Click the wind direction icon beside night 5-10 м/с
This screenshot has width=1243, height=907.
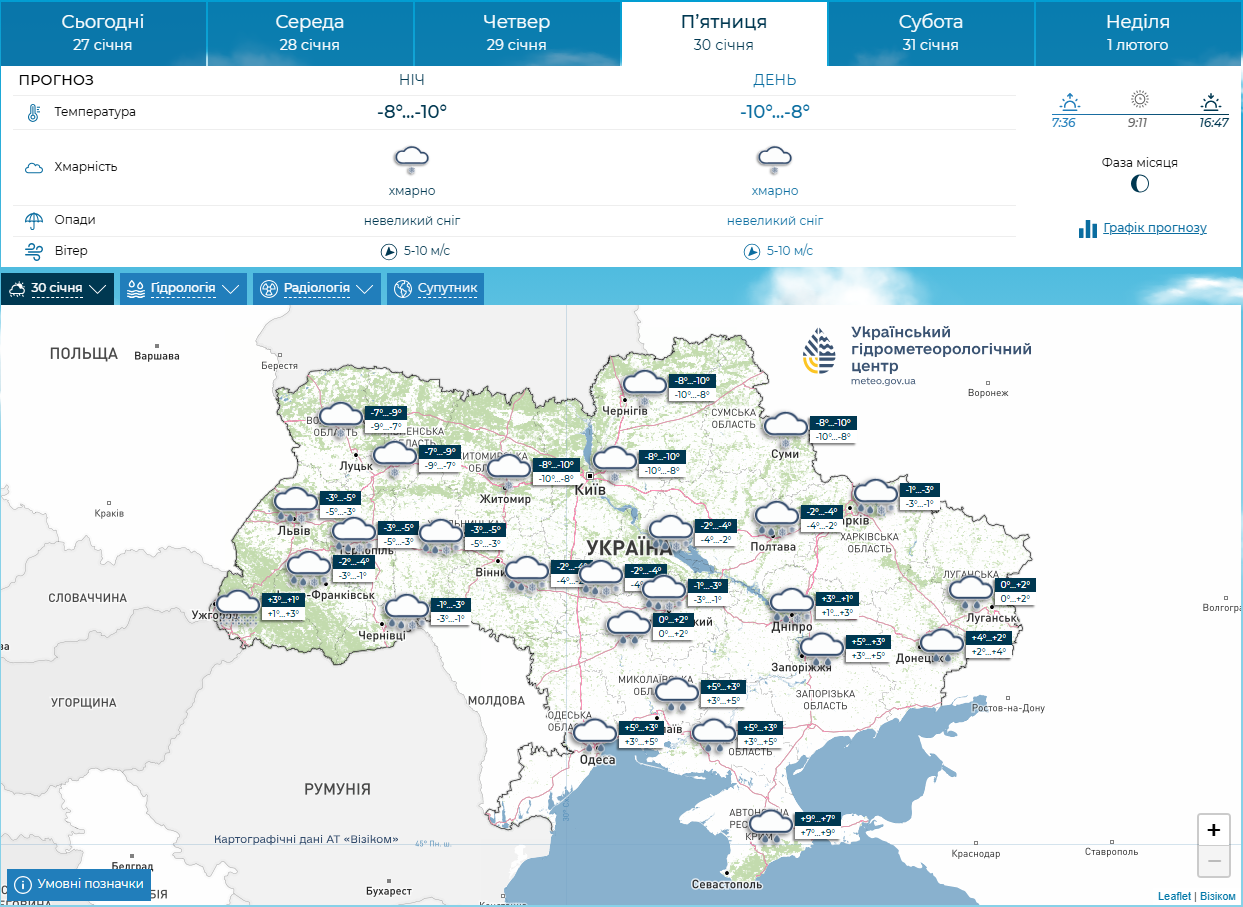click(x=390, y=251)
